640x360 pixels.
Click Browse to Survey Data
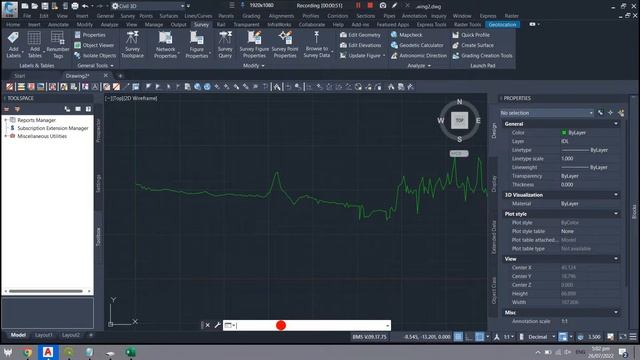(x=317, y=44)
